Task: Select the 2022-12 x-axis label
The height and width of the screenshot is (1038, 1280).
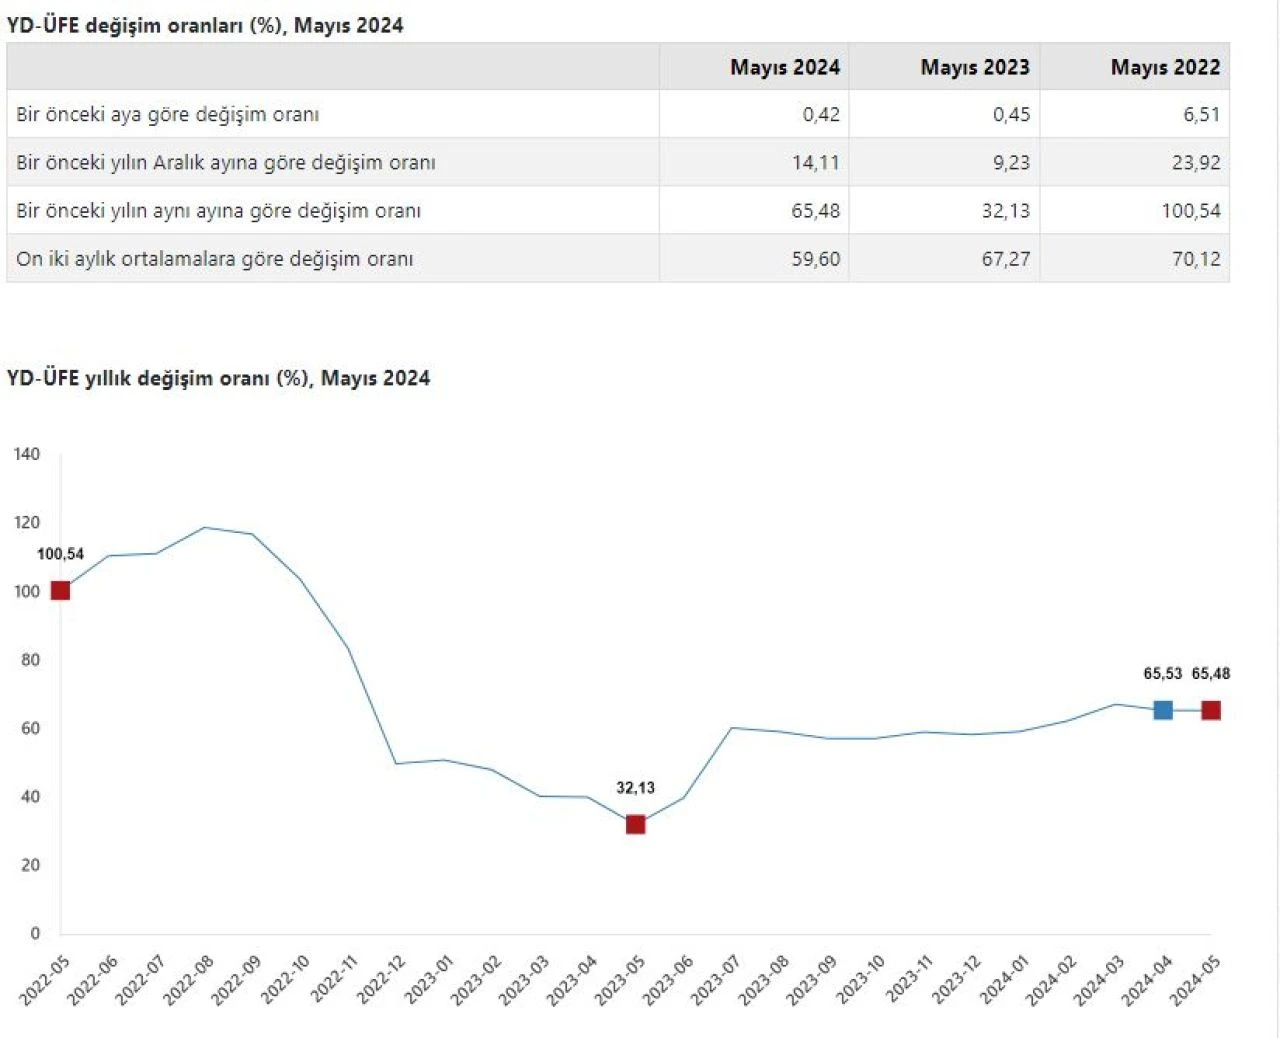Action: click(x=381, y=979)
